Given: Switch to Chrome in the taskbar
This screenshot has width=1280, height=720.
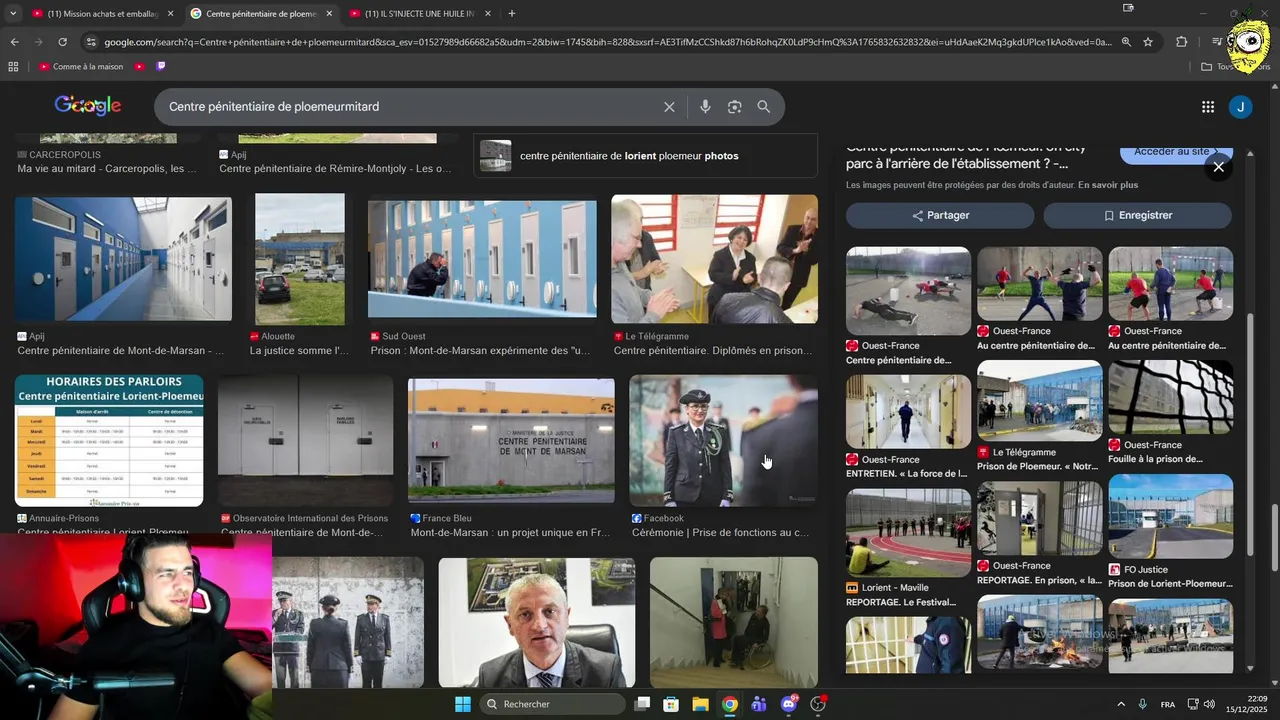Looking at the screenshot, I should [x=730, y=704].
